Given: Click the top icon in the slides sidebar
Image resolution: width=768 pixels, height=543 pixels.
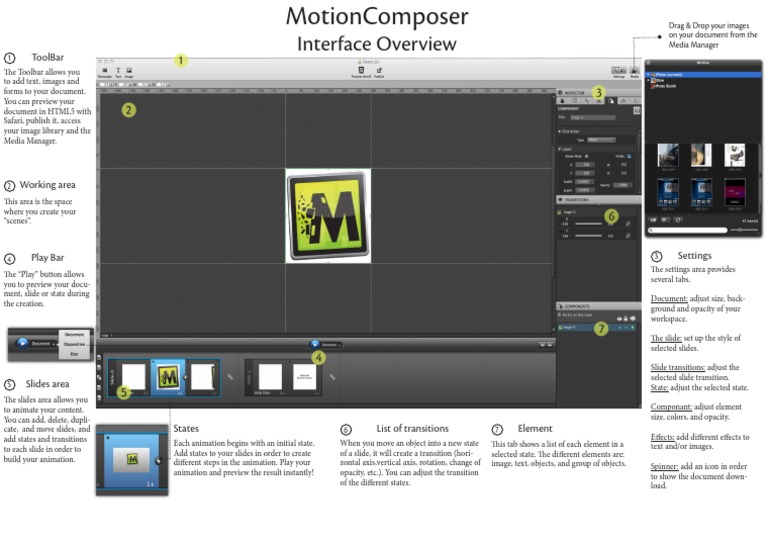Looking at the screenshot, I should pyautogui.click(x=99, y=357).
